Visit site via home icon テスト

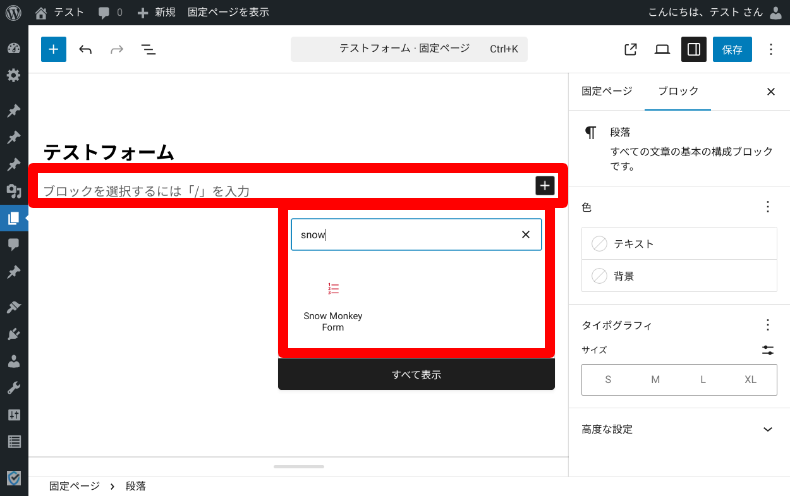coord(59,13)
